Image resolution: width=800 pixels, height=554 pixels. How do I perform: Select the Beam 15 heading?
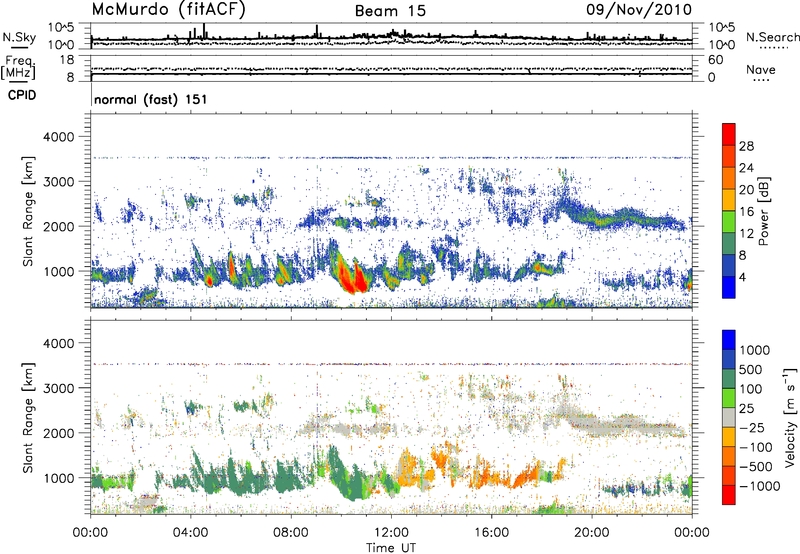390,11
